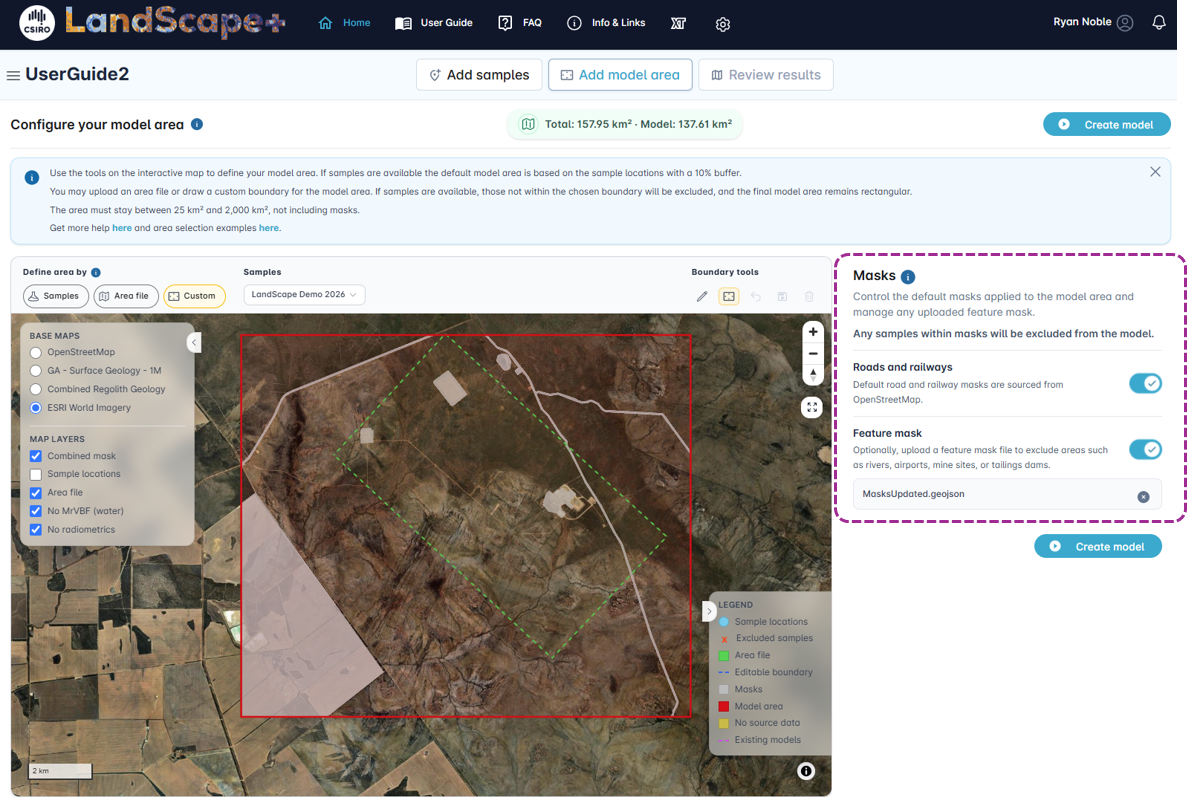The width and height of the screenshot is (1187, 806).
Task: Collapse the base maps layer panel
Action: click(x=194, y=343)
